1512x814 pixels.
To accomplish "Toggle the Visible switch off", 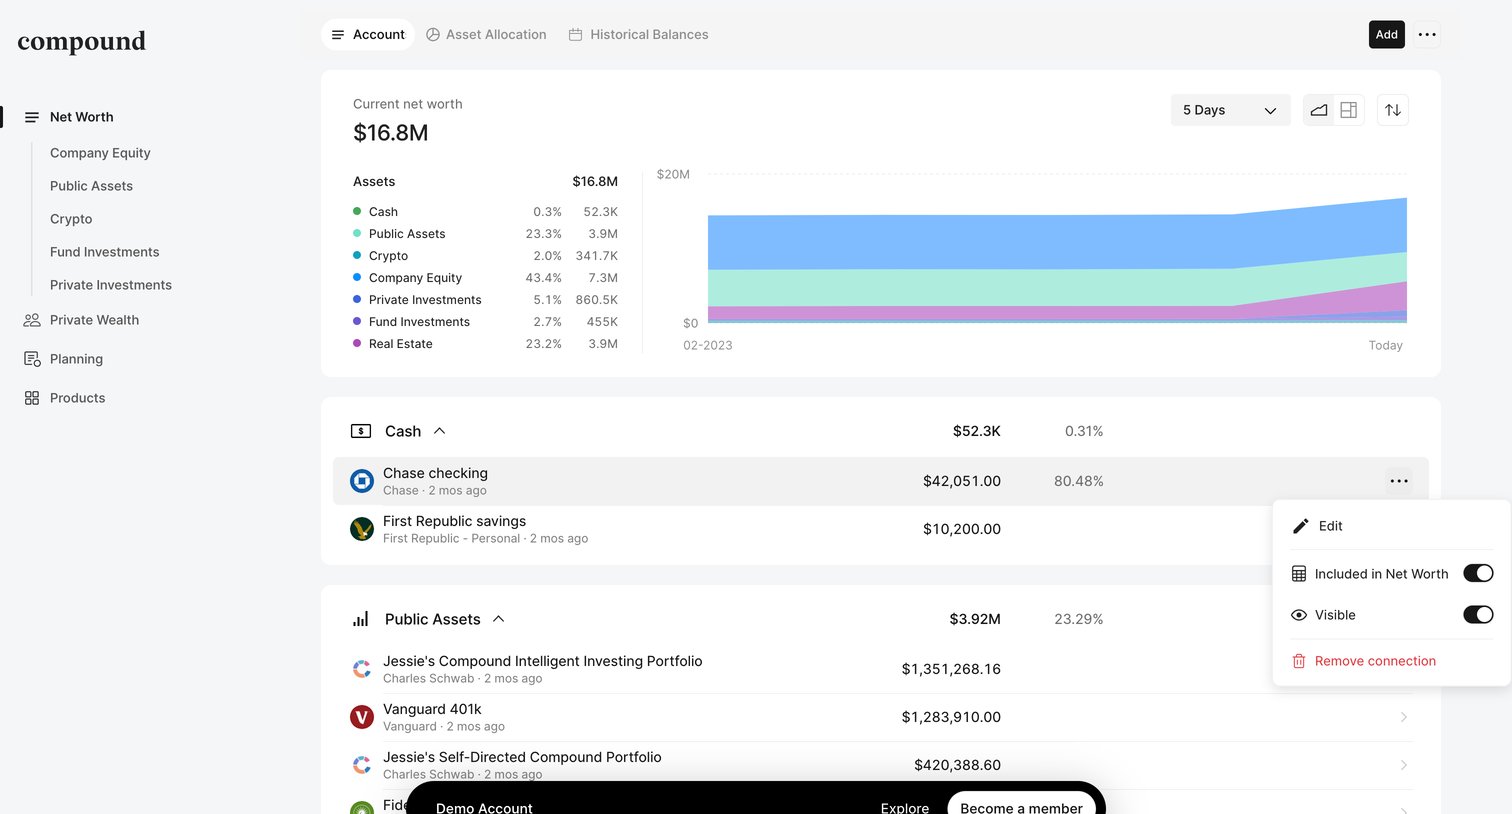I will coord(1478,614).
